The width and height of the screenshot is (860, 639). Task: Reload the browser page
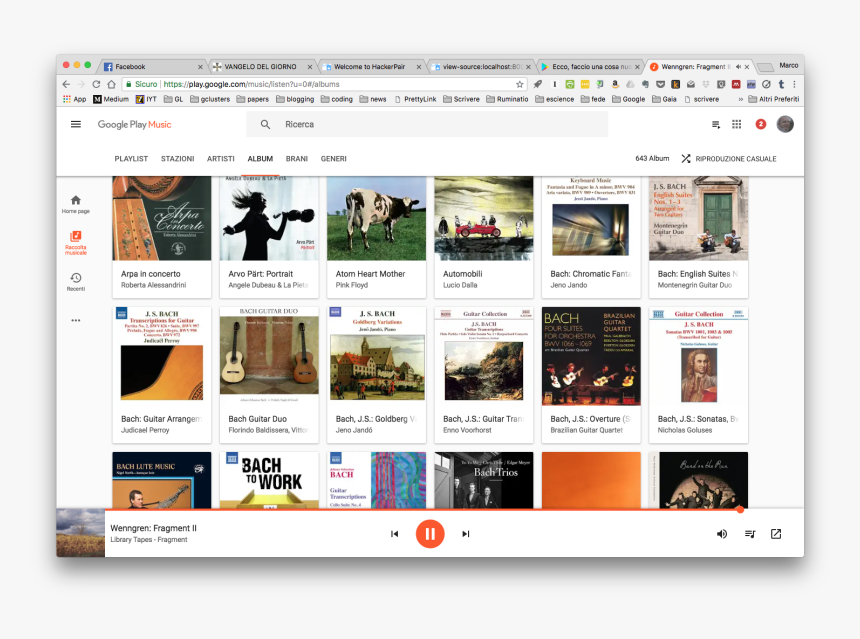[x=96, y=84]
